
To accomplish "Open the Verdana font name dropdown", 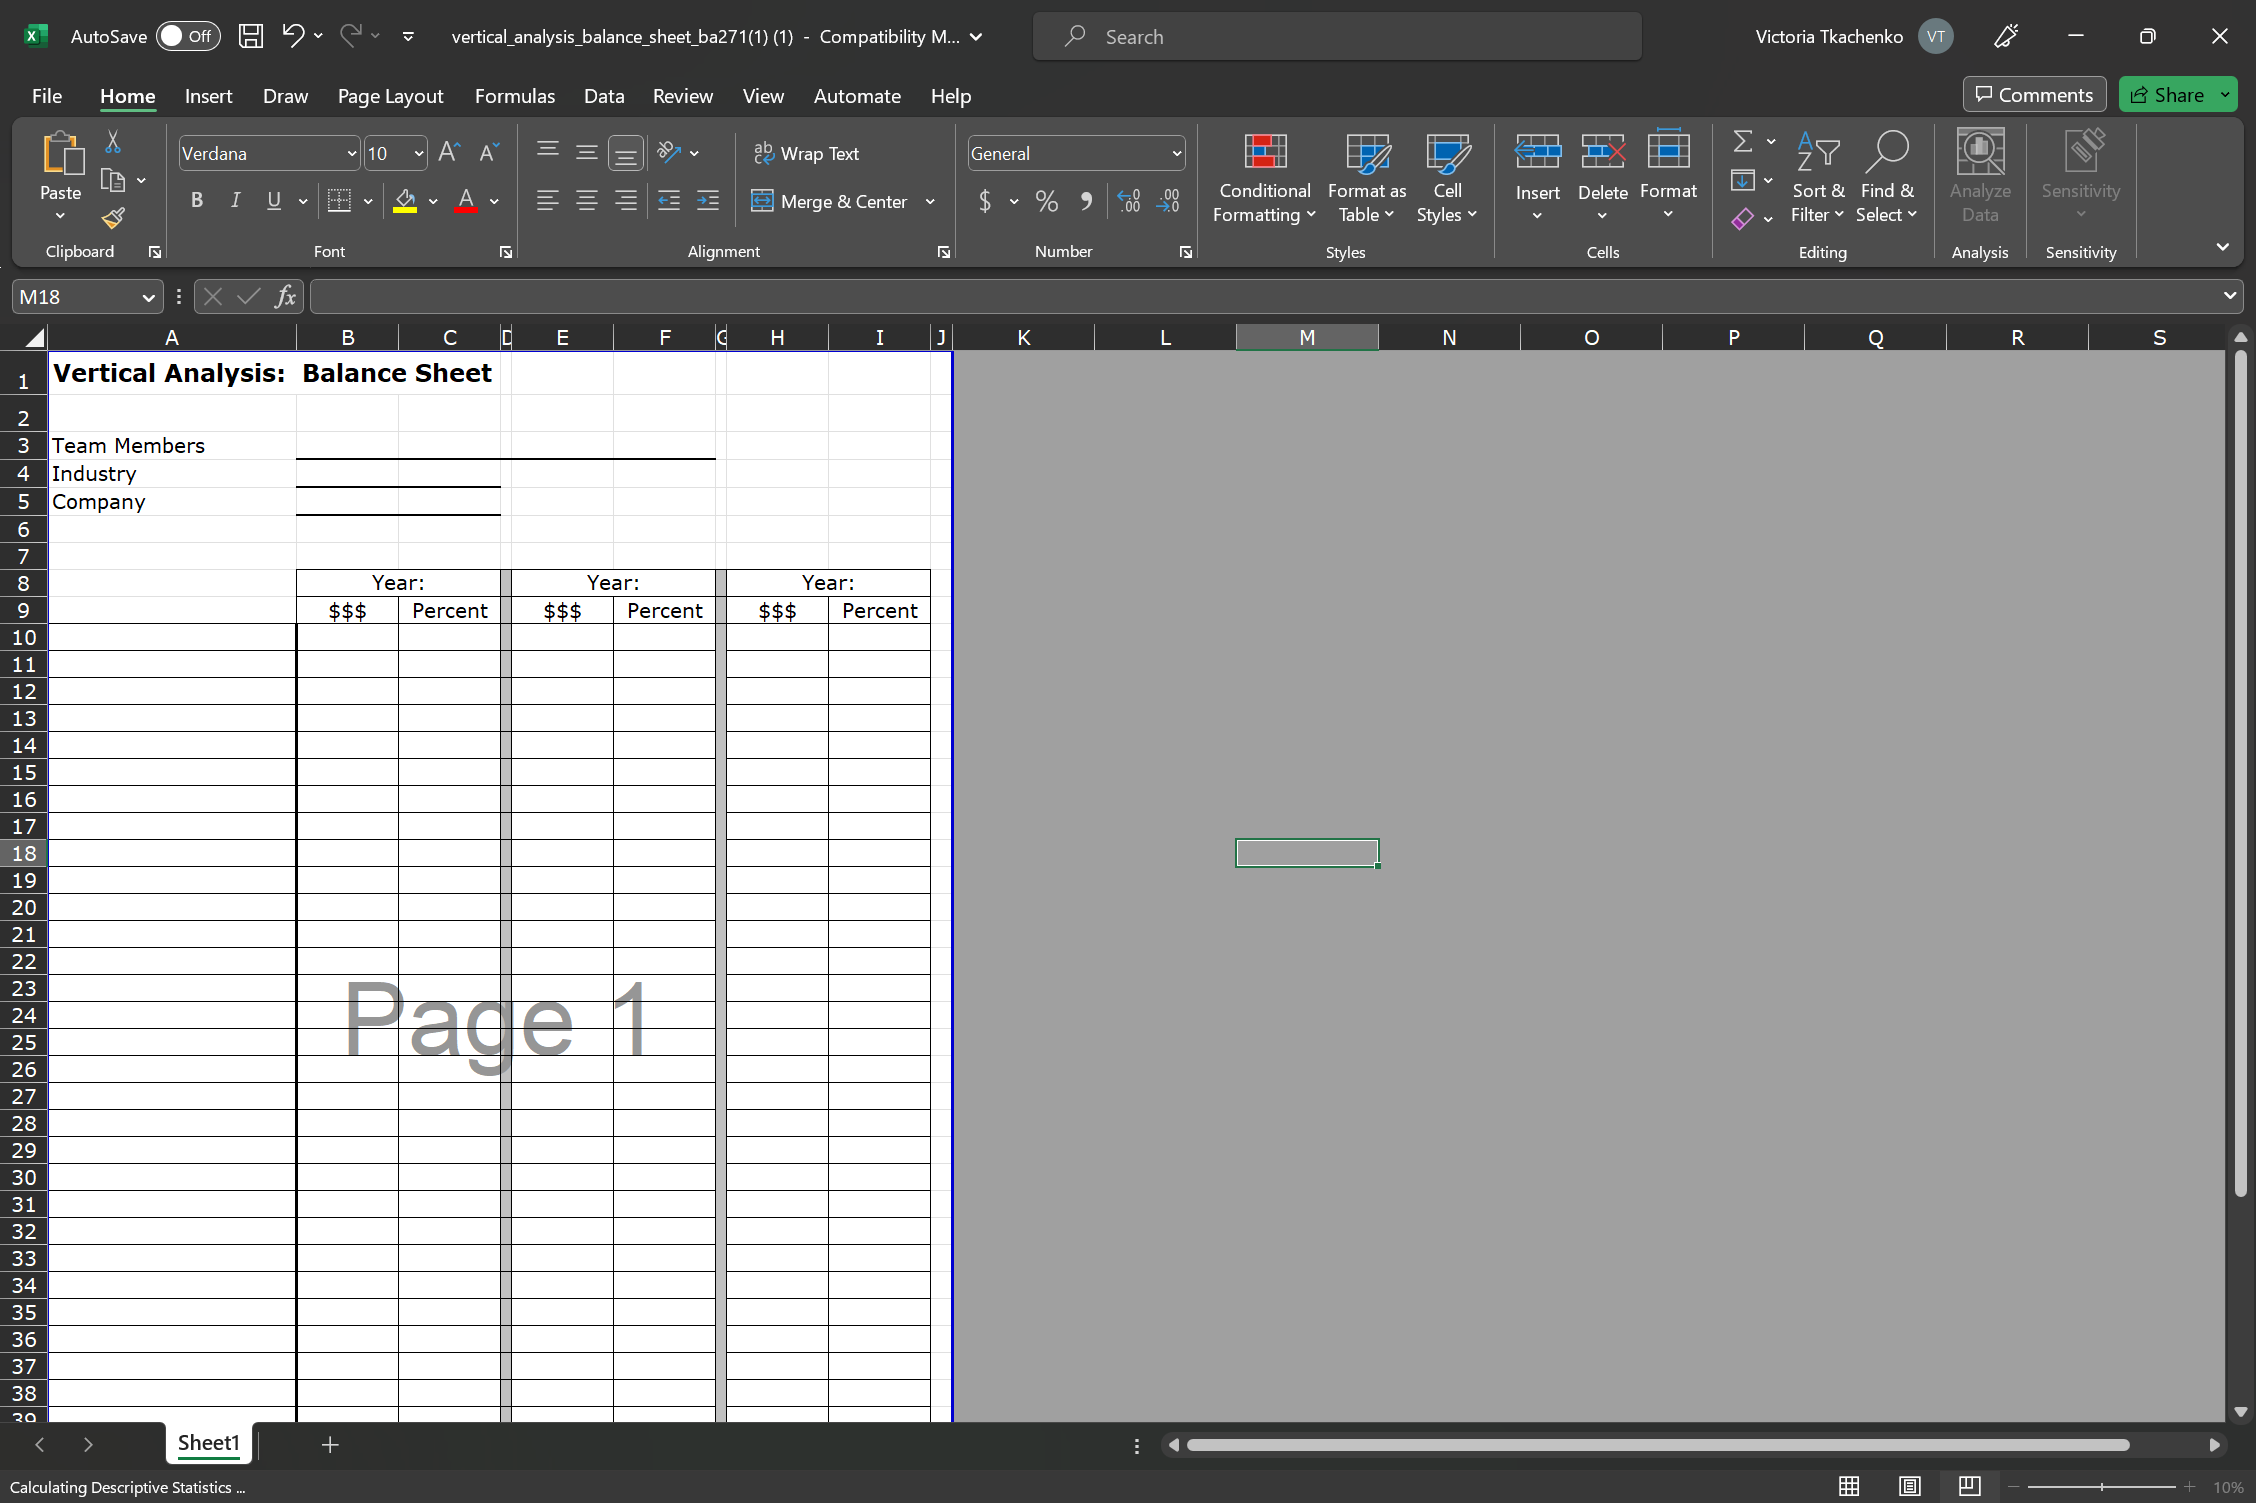I will click(351, 153).
